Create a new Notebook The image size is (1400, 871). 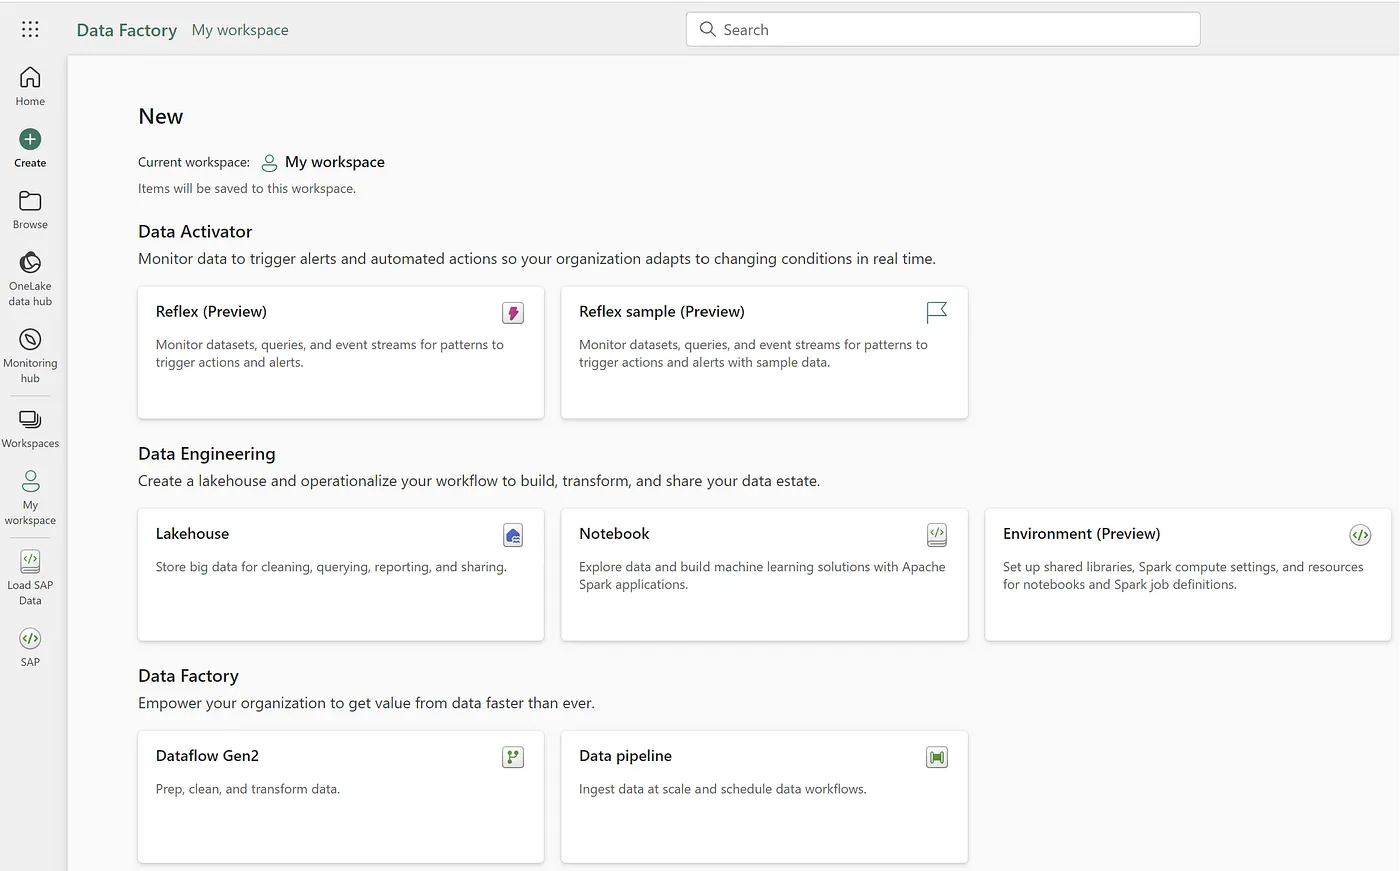(x=764, y=574)
